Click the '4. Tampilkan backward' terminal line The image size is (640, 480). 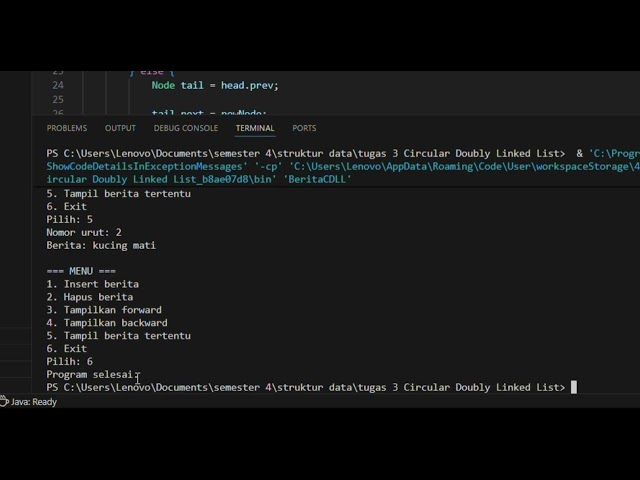point(107,323)
